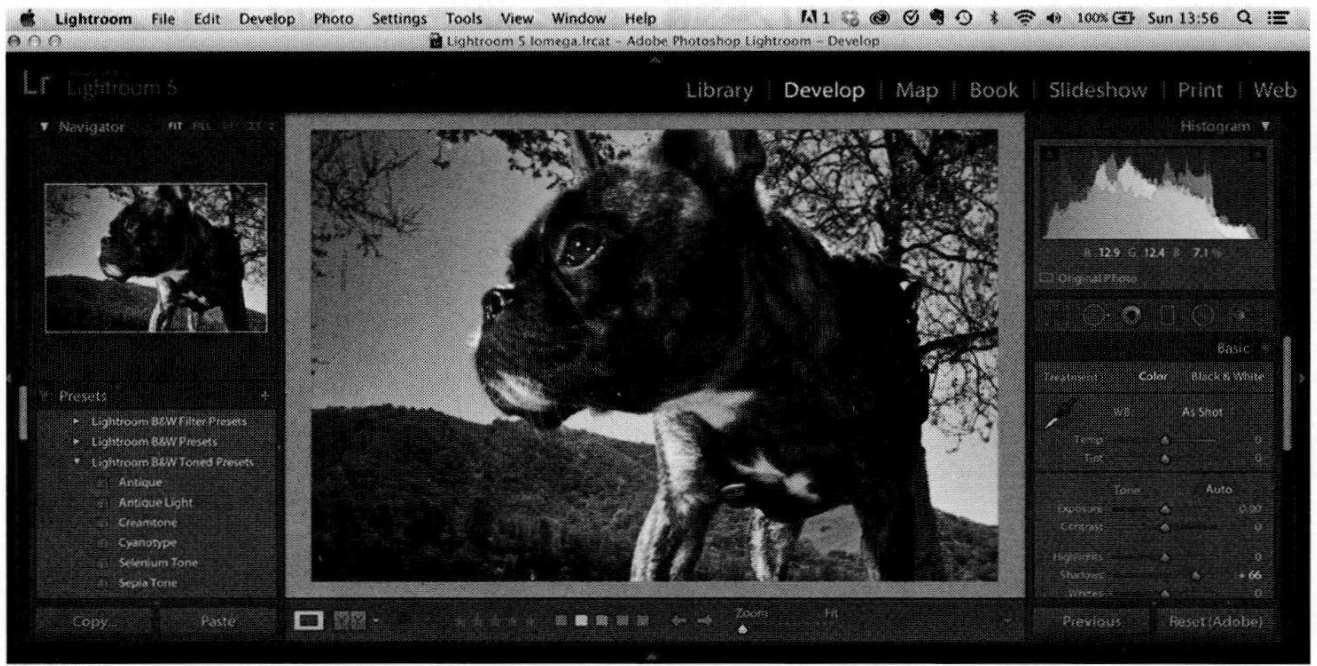Click the toolbar Zoom slider handle
Image resolution: width=1317 pixels, height=666 pixels.
[x=742, y=629]
